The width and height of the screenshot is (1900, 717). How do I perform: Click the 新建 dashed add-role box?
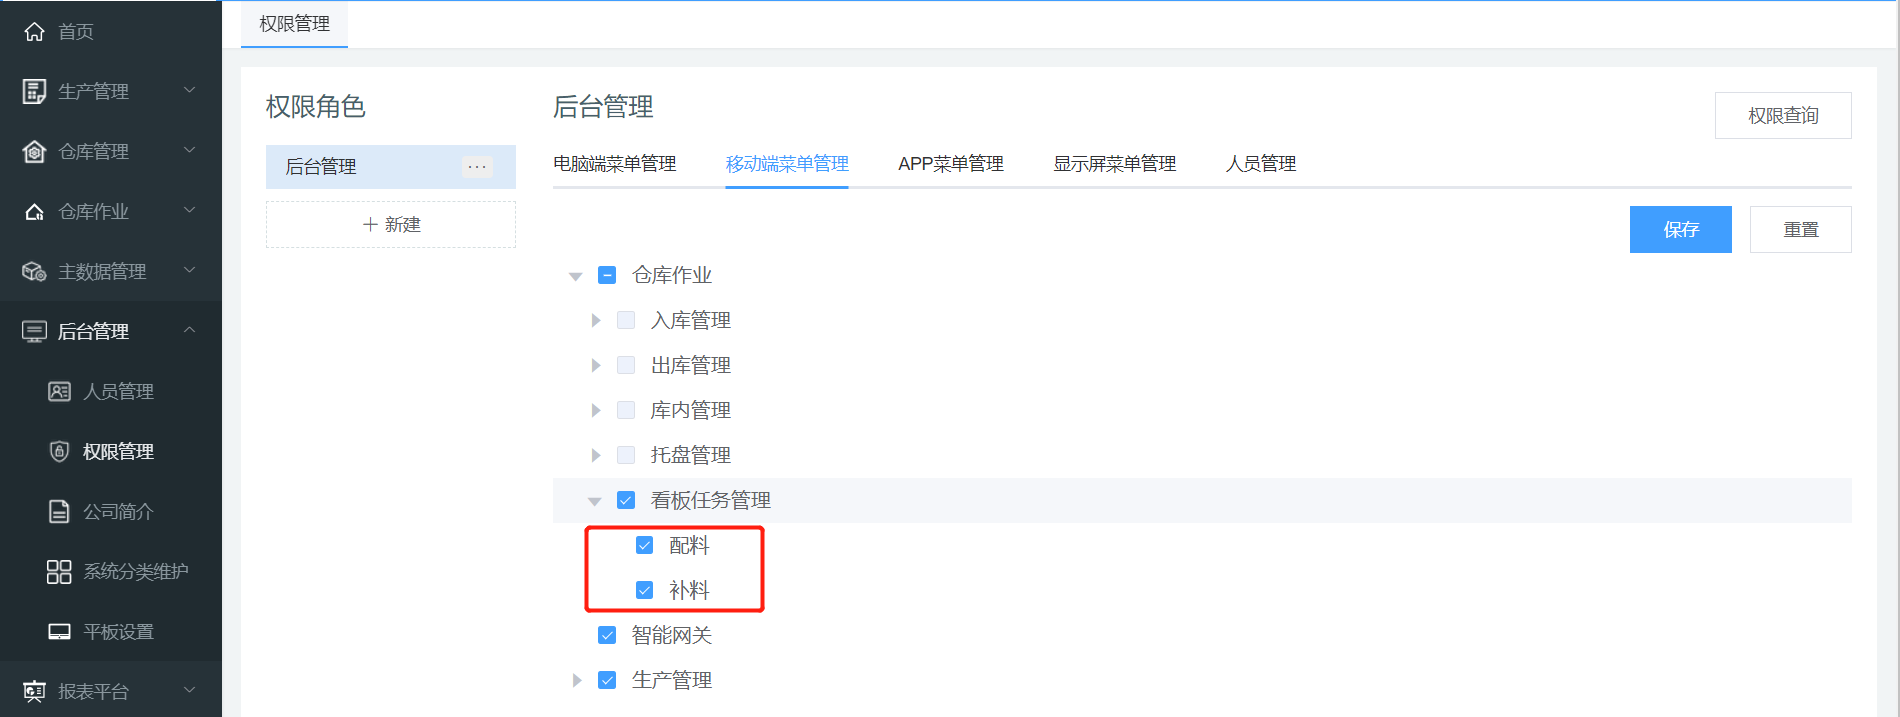pos(391,225)
